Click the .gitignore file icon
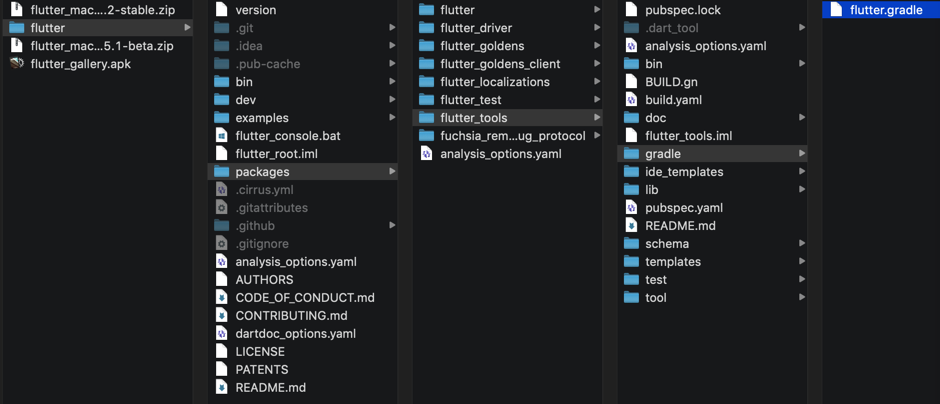 pos(222,244)
